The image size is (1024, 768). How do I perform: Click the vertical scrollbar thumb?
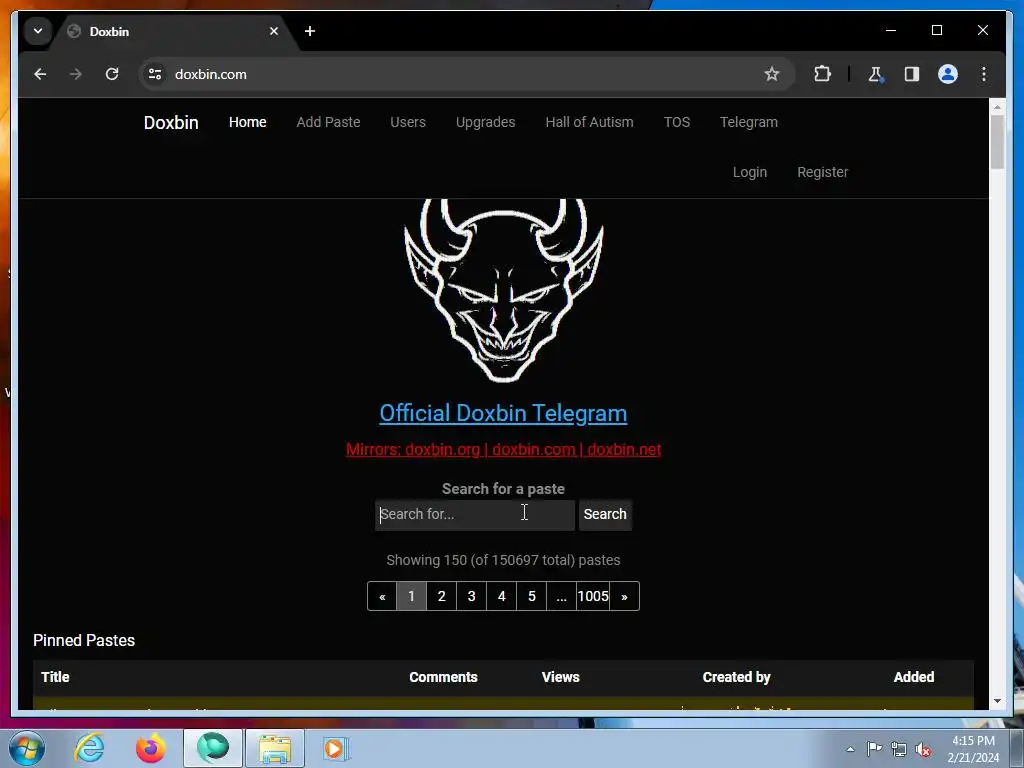(x=997, y=142)
